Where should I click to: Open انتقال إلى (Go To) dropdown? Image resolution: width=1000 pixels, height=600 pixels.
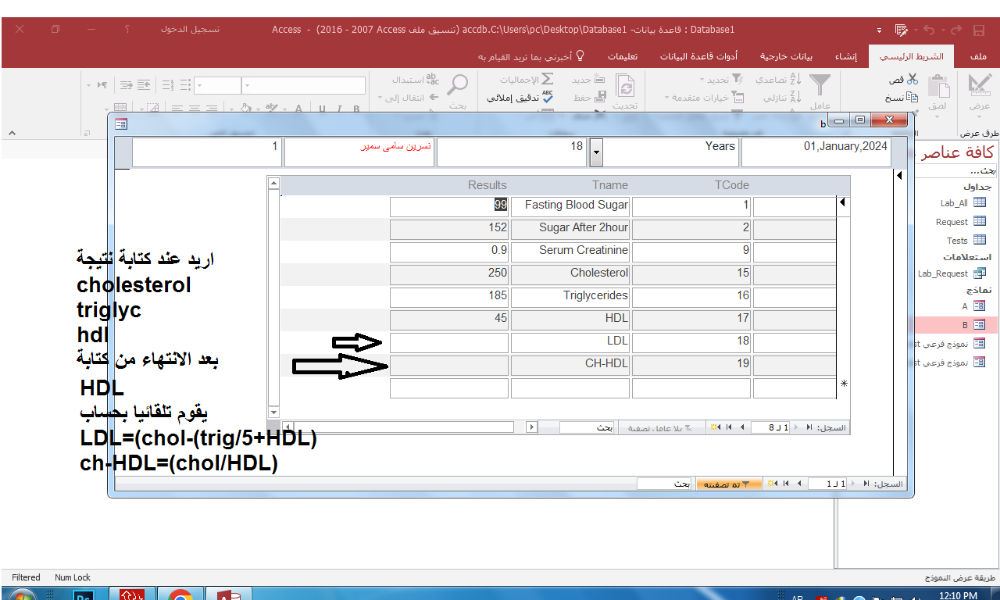tap(408, 97)
